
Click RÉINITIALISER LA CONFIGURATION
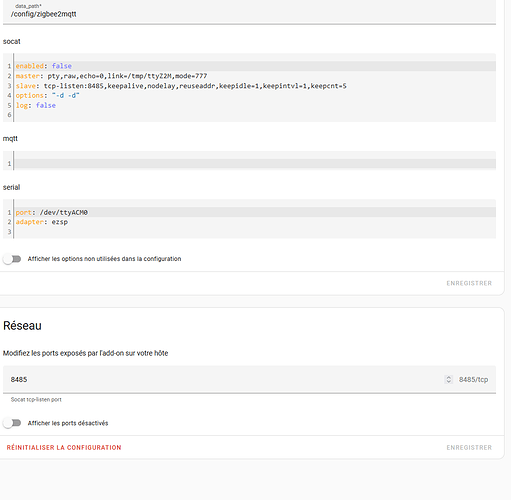[64, 448]
